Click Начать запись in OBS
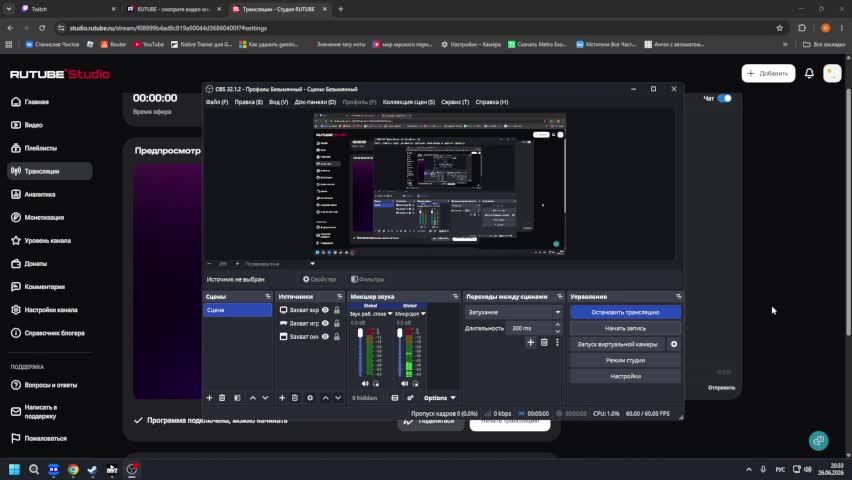The image size is (852, 480). click(x=625, y=328)
